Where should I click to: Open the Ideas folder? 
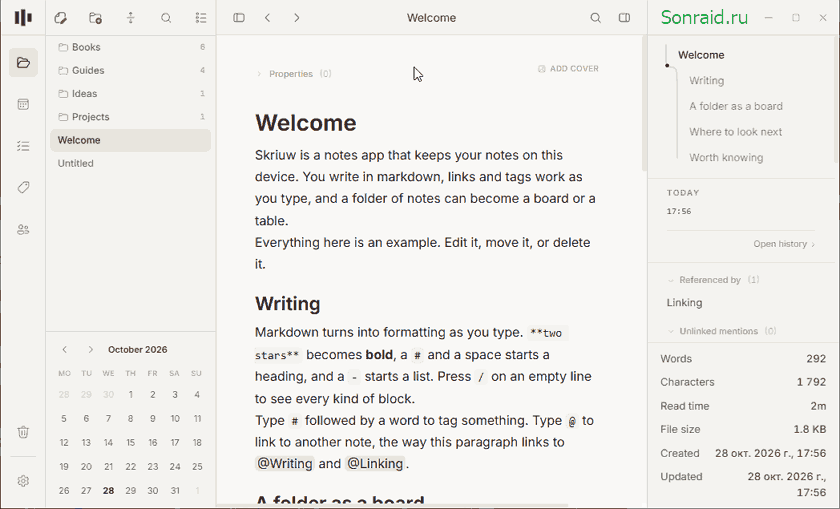(x=131, y=93)
